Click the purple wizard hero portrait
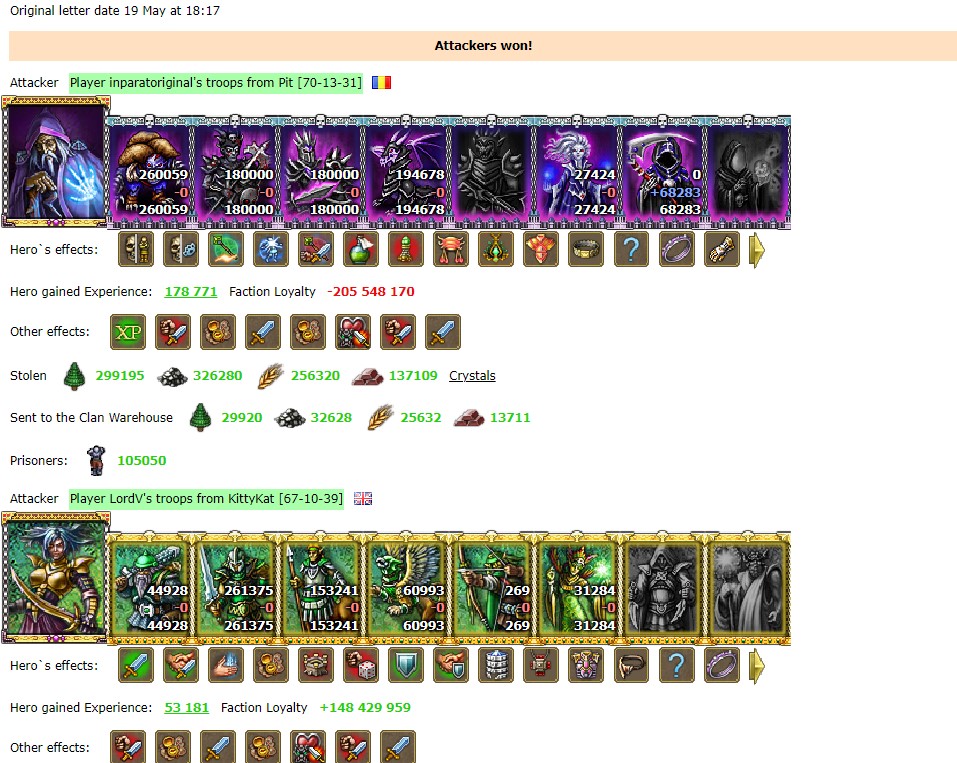This screenshot has width=957, height=763. click(x=56, y=162)
